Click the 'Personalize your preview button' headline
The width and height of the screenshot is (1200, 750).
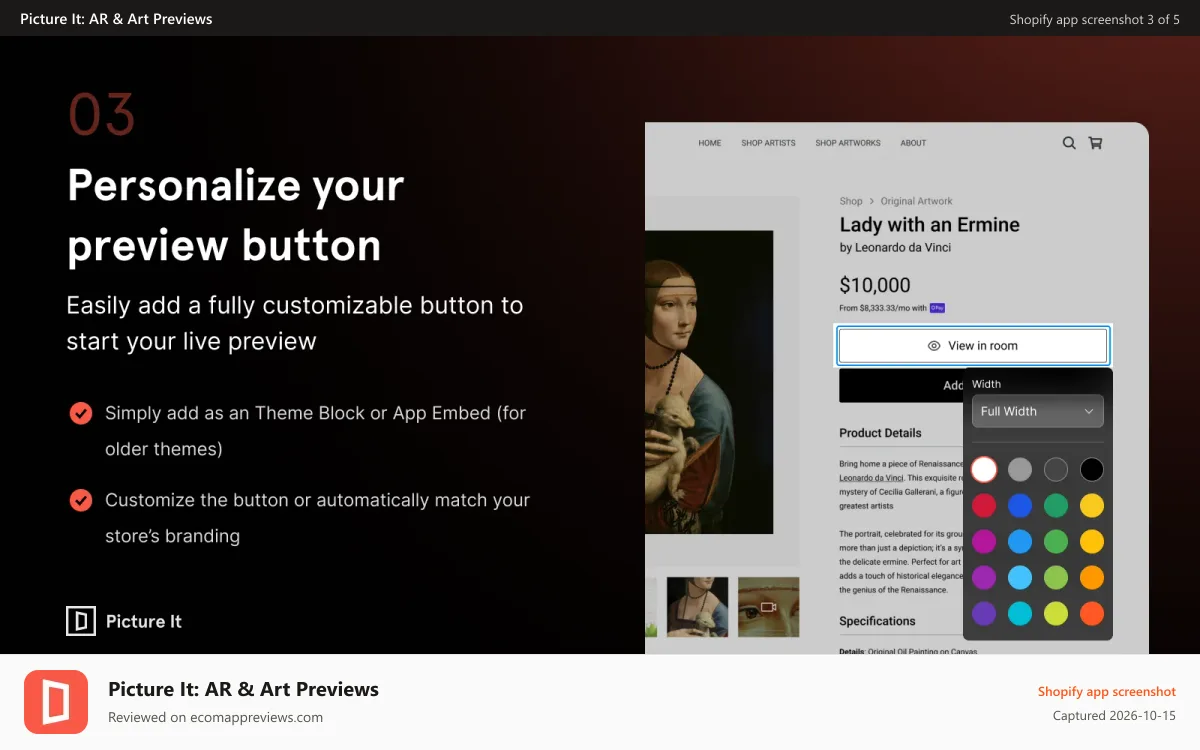236,215
